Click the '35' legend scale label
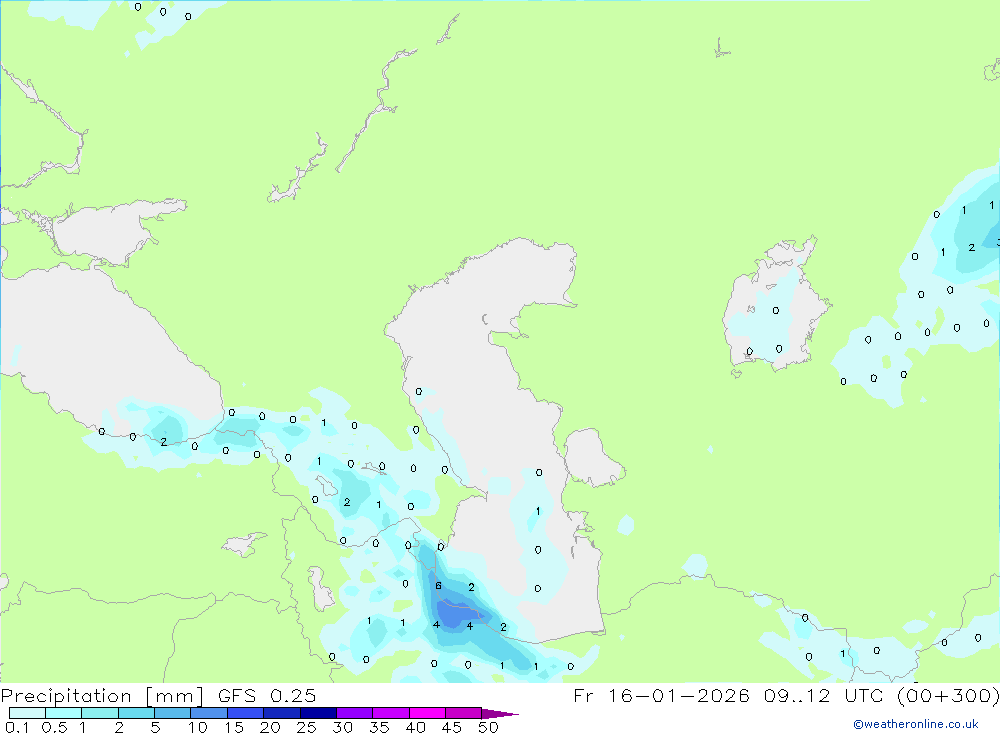 [379, 727]
